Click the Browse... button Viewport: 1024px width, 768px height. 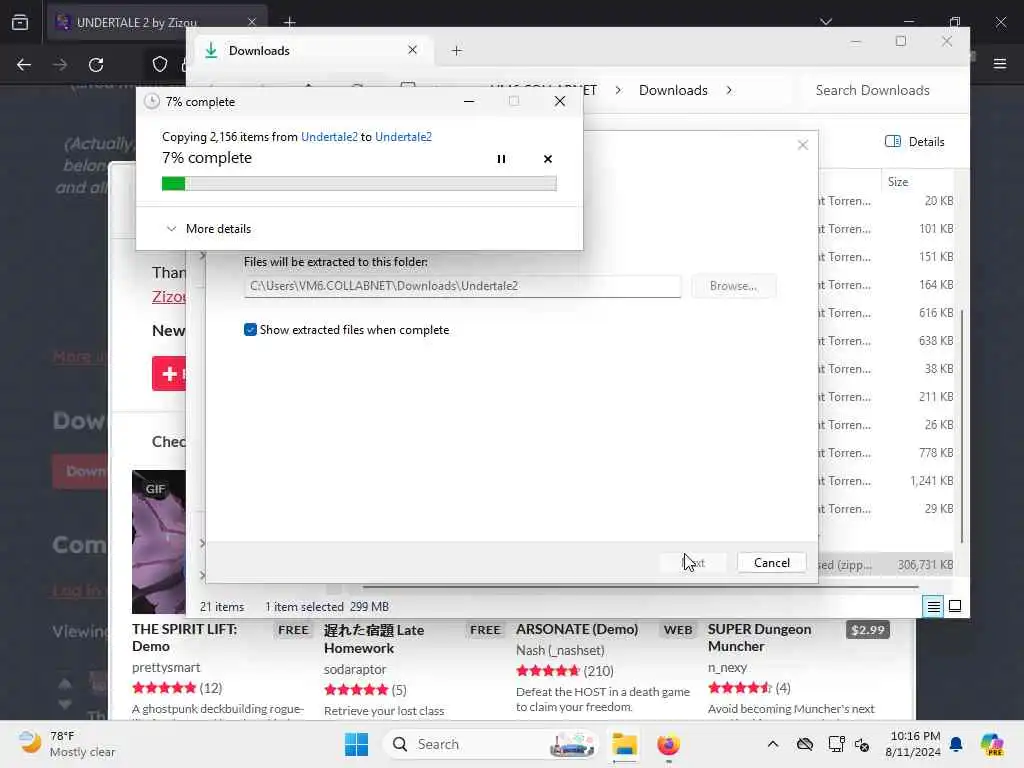tap(733, 286)
